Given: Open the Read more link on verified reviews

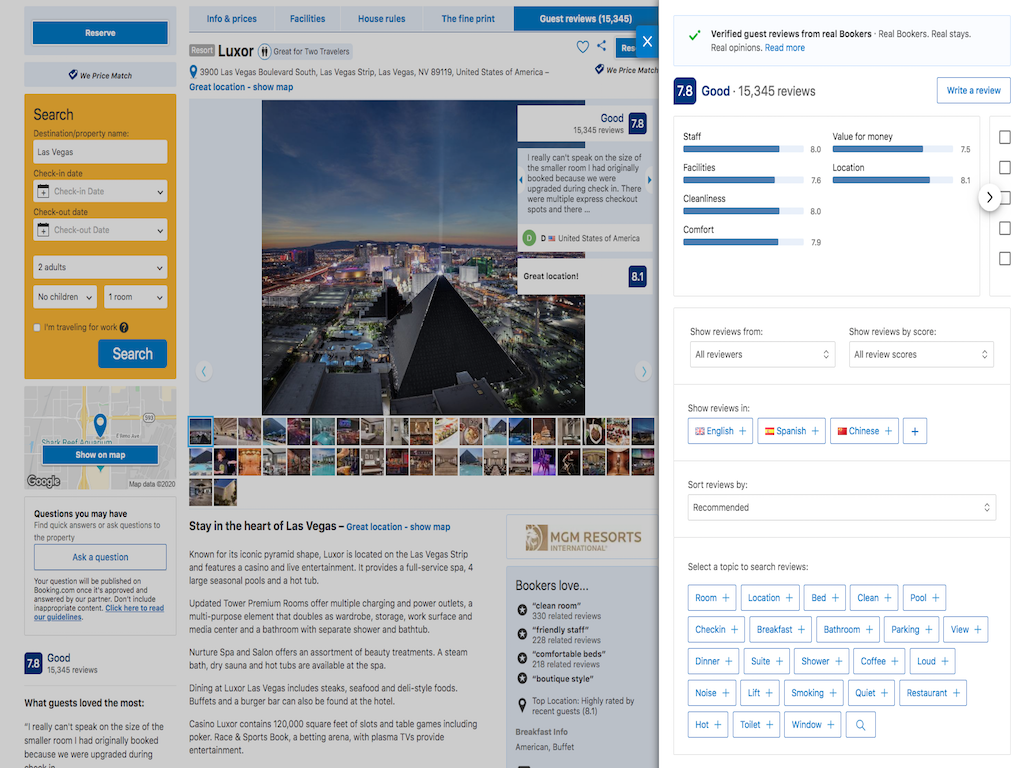Looking at the screenshot, I should click(x=784, y=48).
